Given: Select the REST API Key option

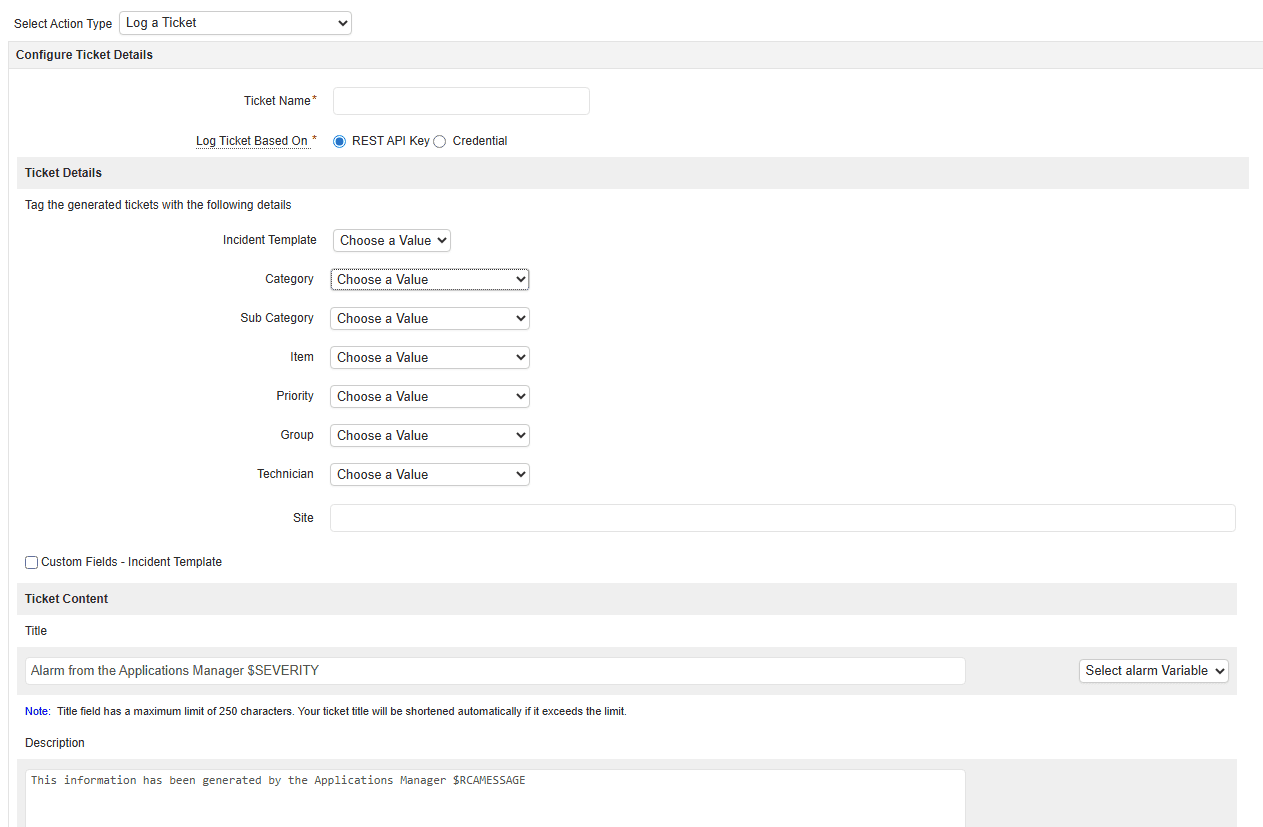Looking at the screenshot, I should coord(339,141).
